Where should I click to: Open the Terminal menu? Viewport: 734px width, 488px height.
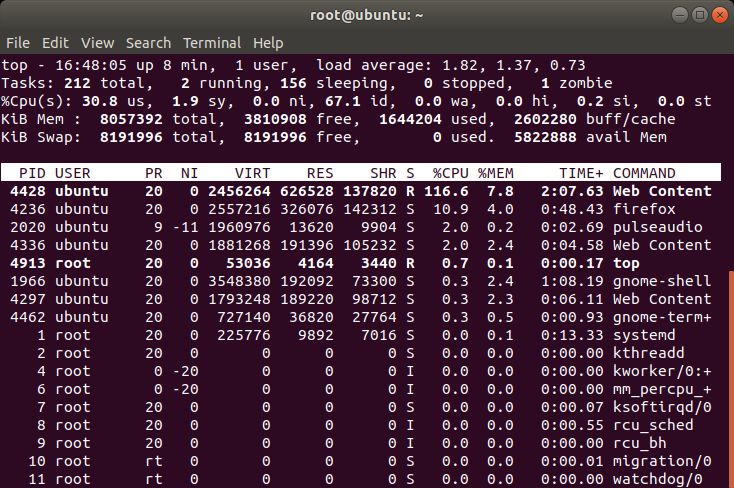[x=212, y=43]
